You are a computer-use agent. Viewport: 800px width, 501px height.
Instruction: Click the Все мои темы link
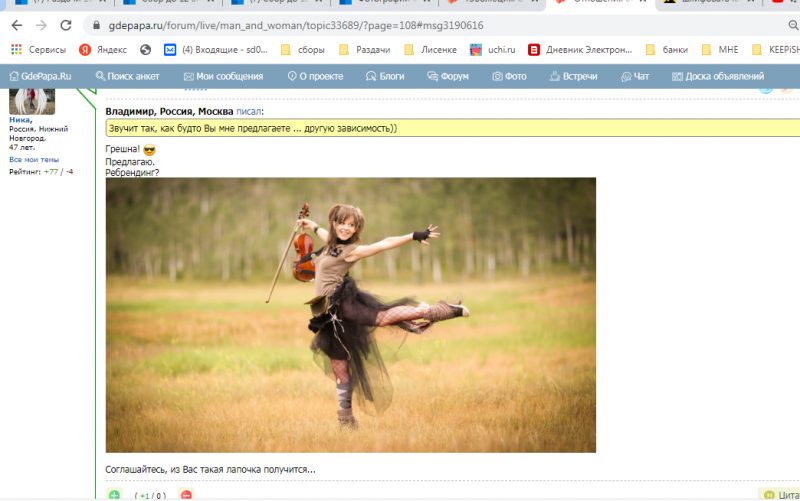click(34, 160)
